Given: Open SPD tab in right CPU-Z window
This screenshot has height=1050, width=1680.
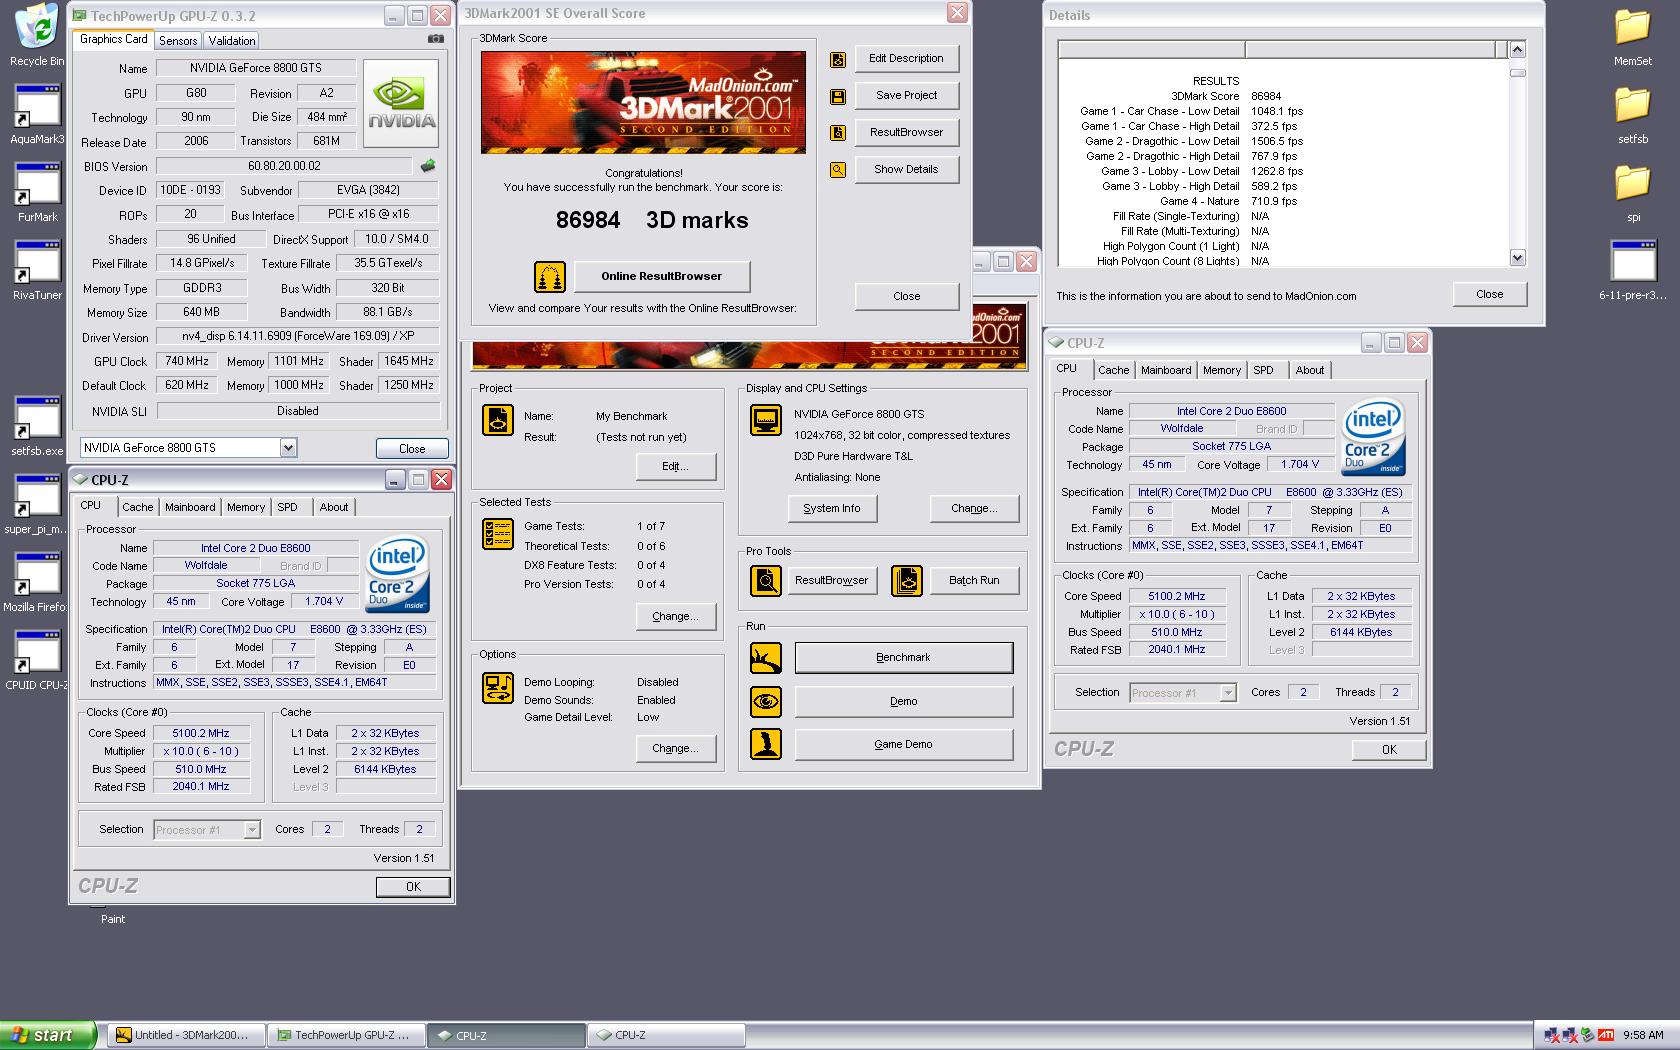Looking at the screenshot, I should [x=1264, y=370].
